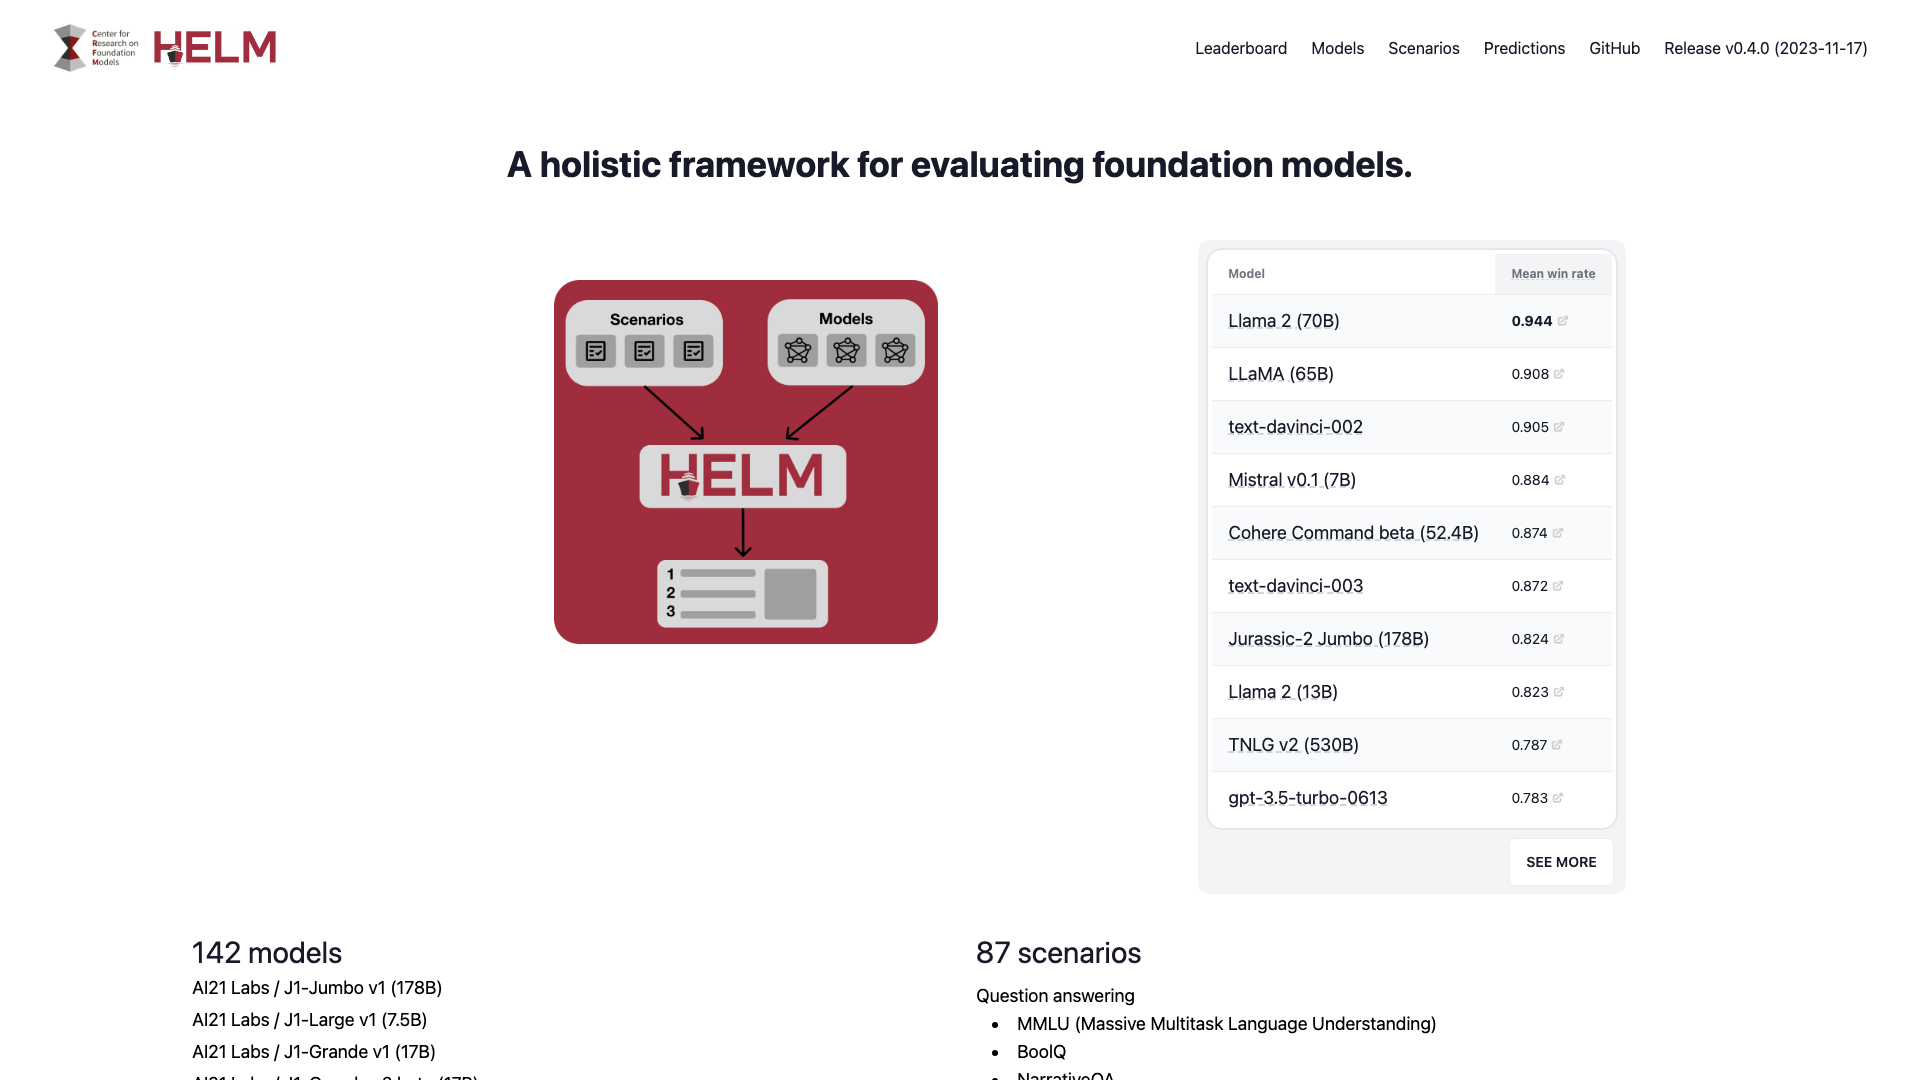Open external link icon beside 0.783

1558,798
